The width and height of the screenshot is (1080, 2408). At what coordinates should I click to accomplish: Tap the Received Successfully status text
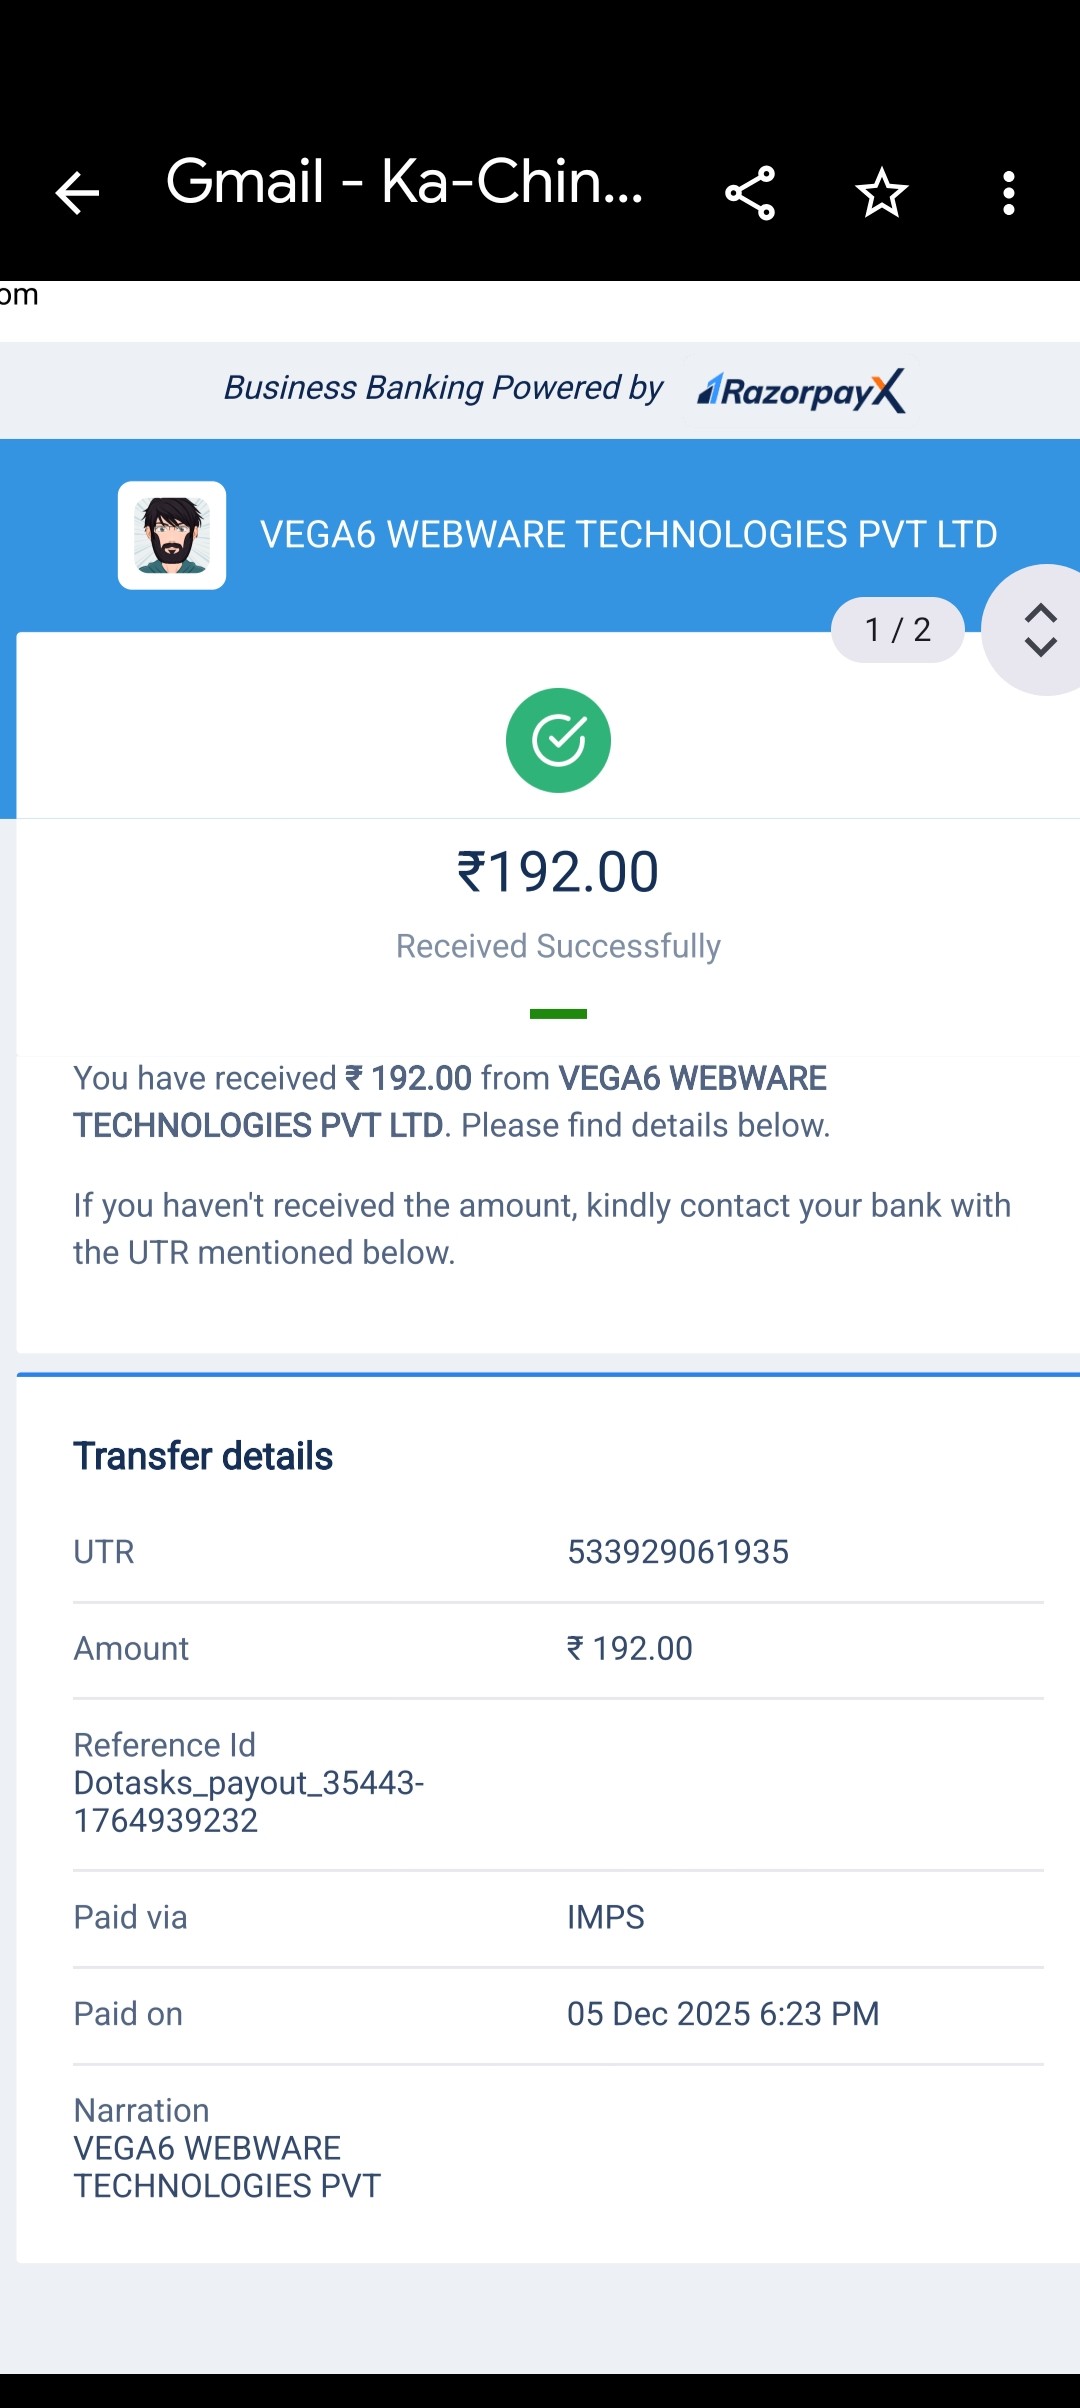pyautogui.click(x=558, y=946)
